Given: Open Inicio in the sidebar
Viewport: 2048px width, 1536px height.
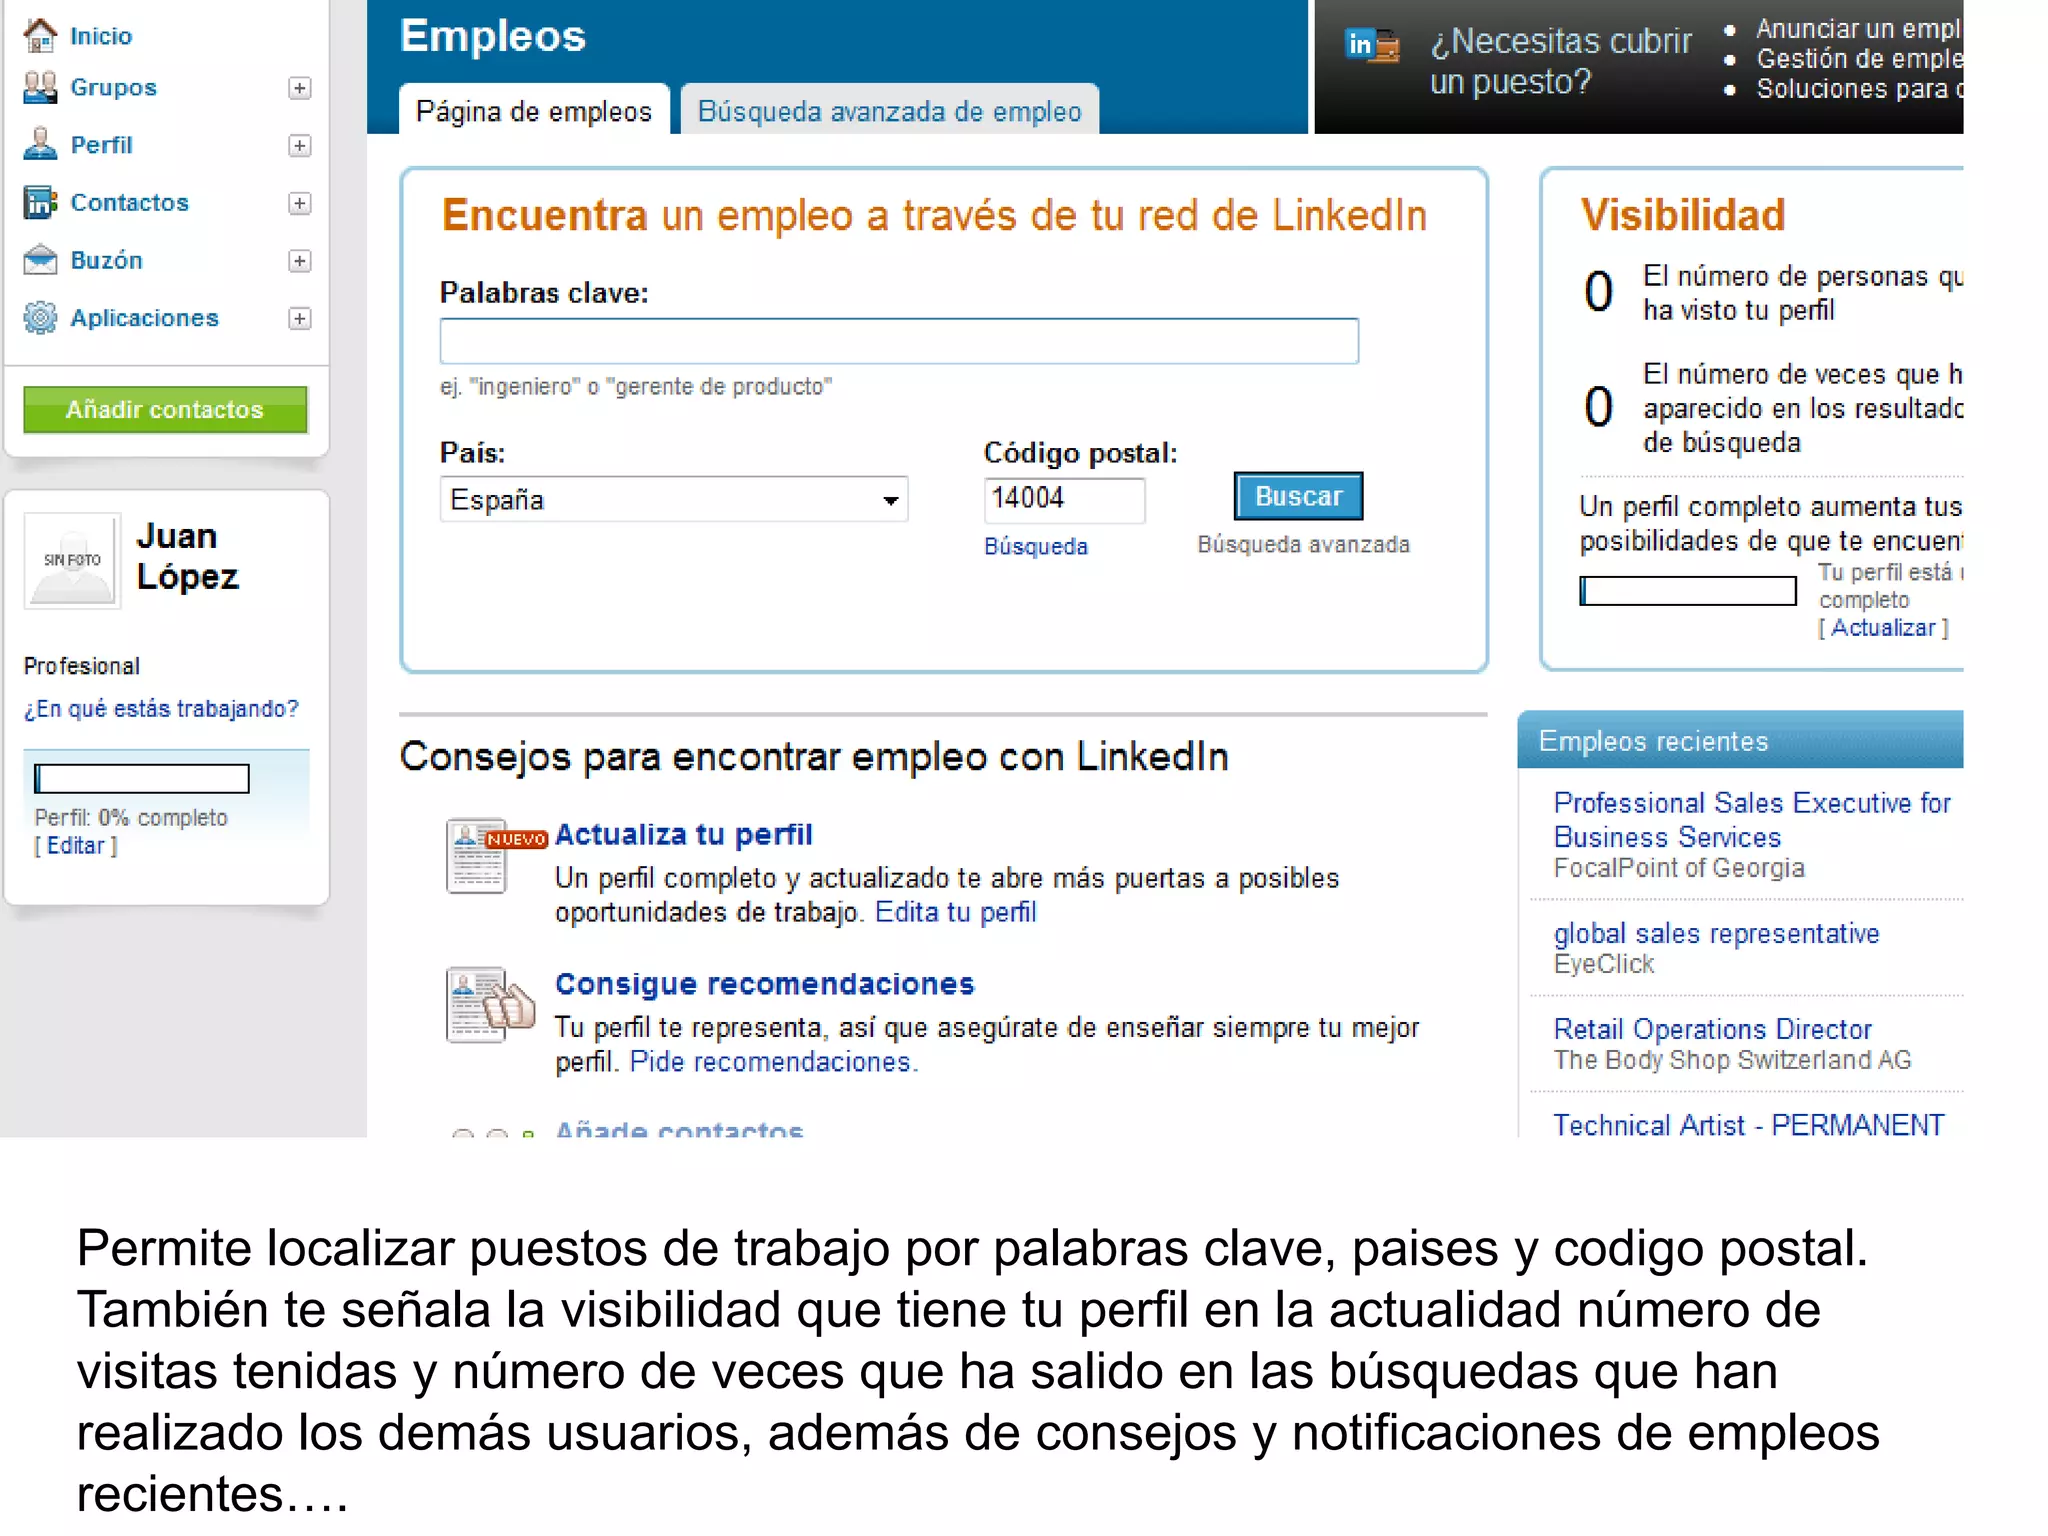Looking at the screenshot, I should 101,36.
